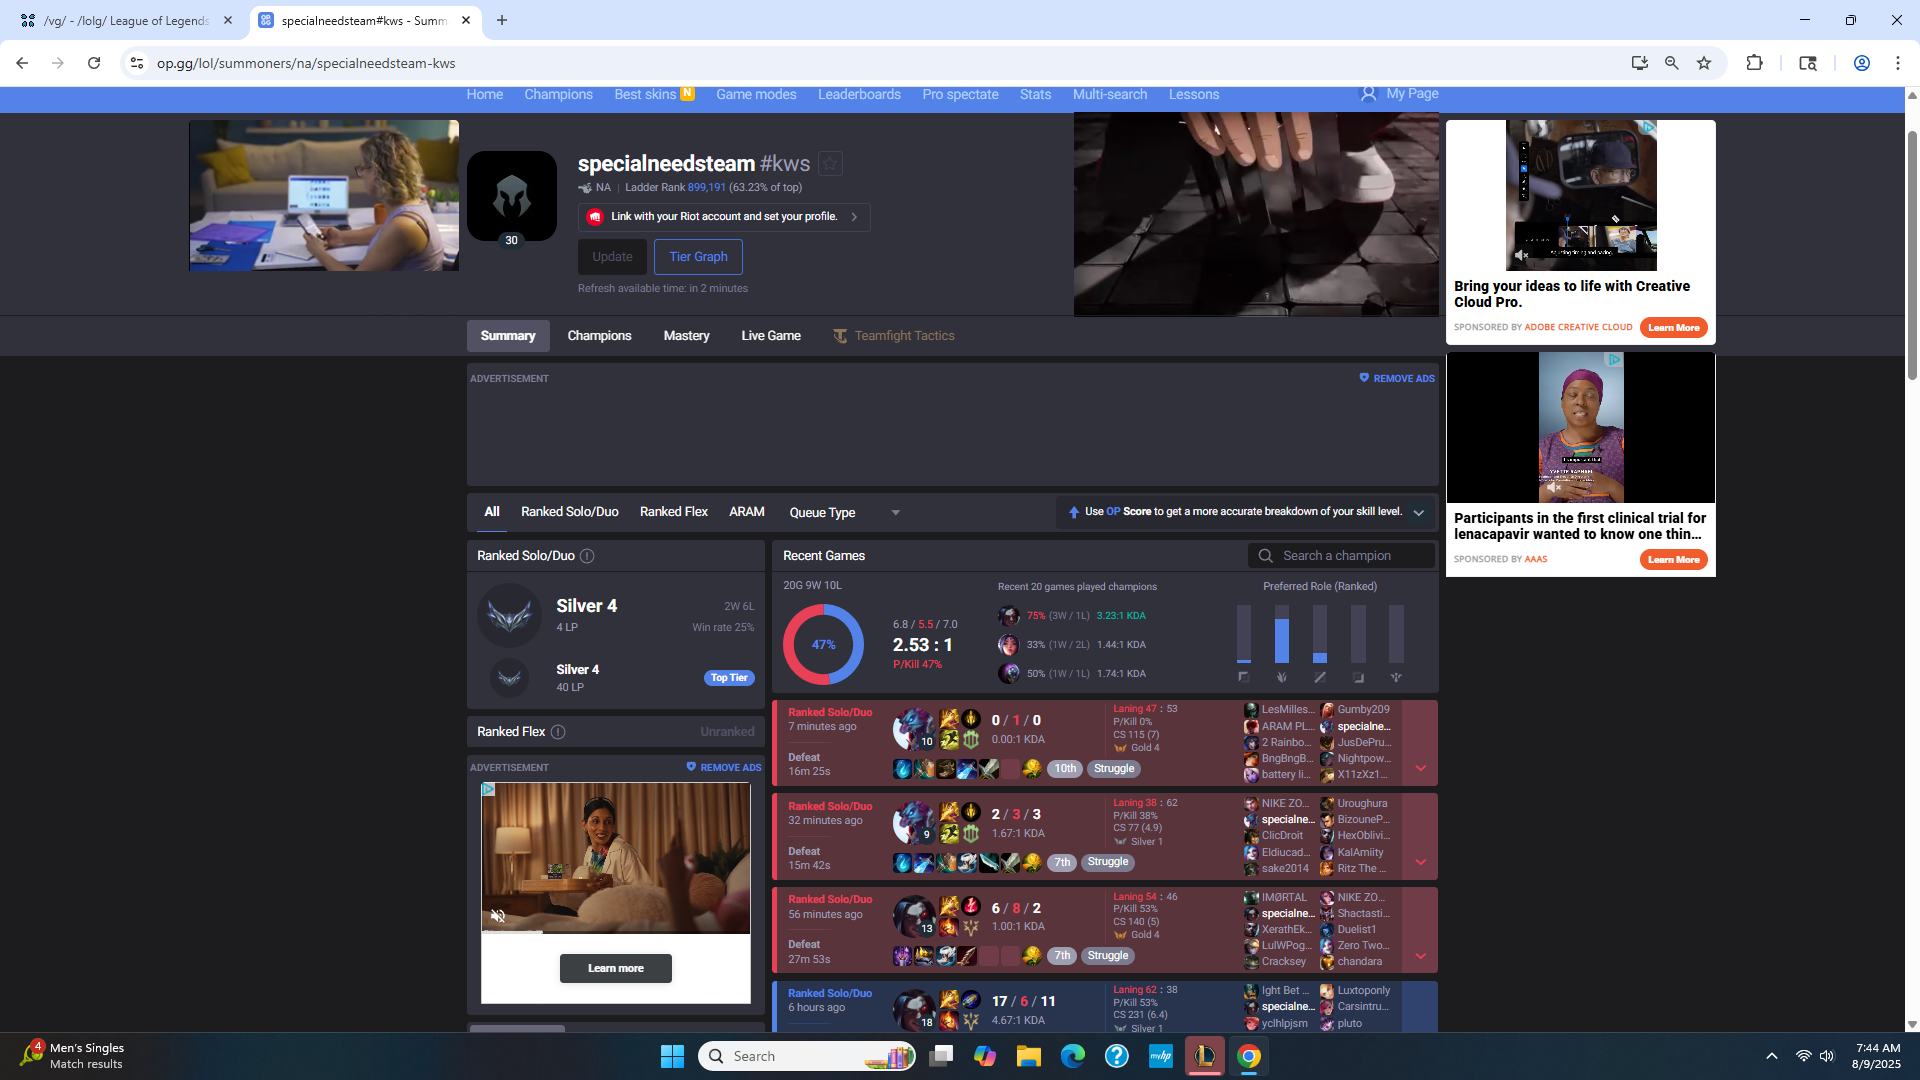Image resolution: width=1920 pixels, height=1080 pixels.
Task: Click the top lane role icon
Action: [1244, 677]
